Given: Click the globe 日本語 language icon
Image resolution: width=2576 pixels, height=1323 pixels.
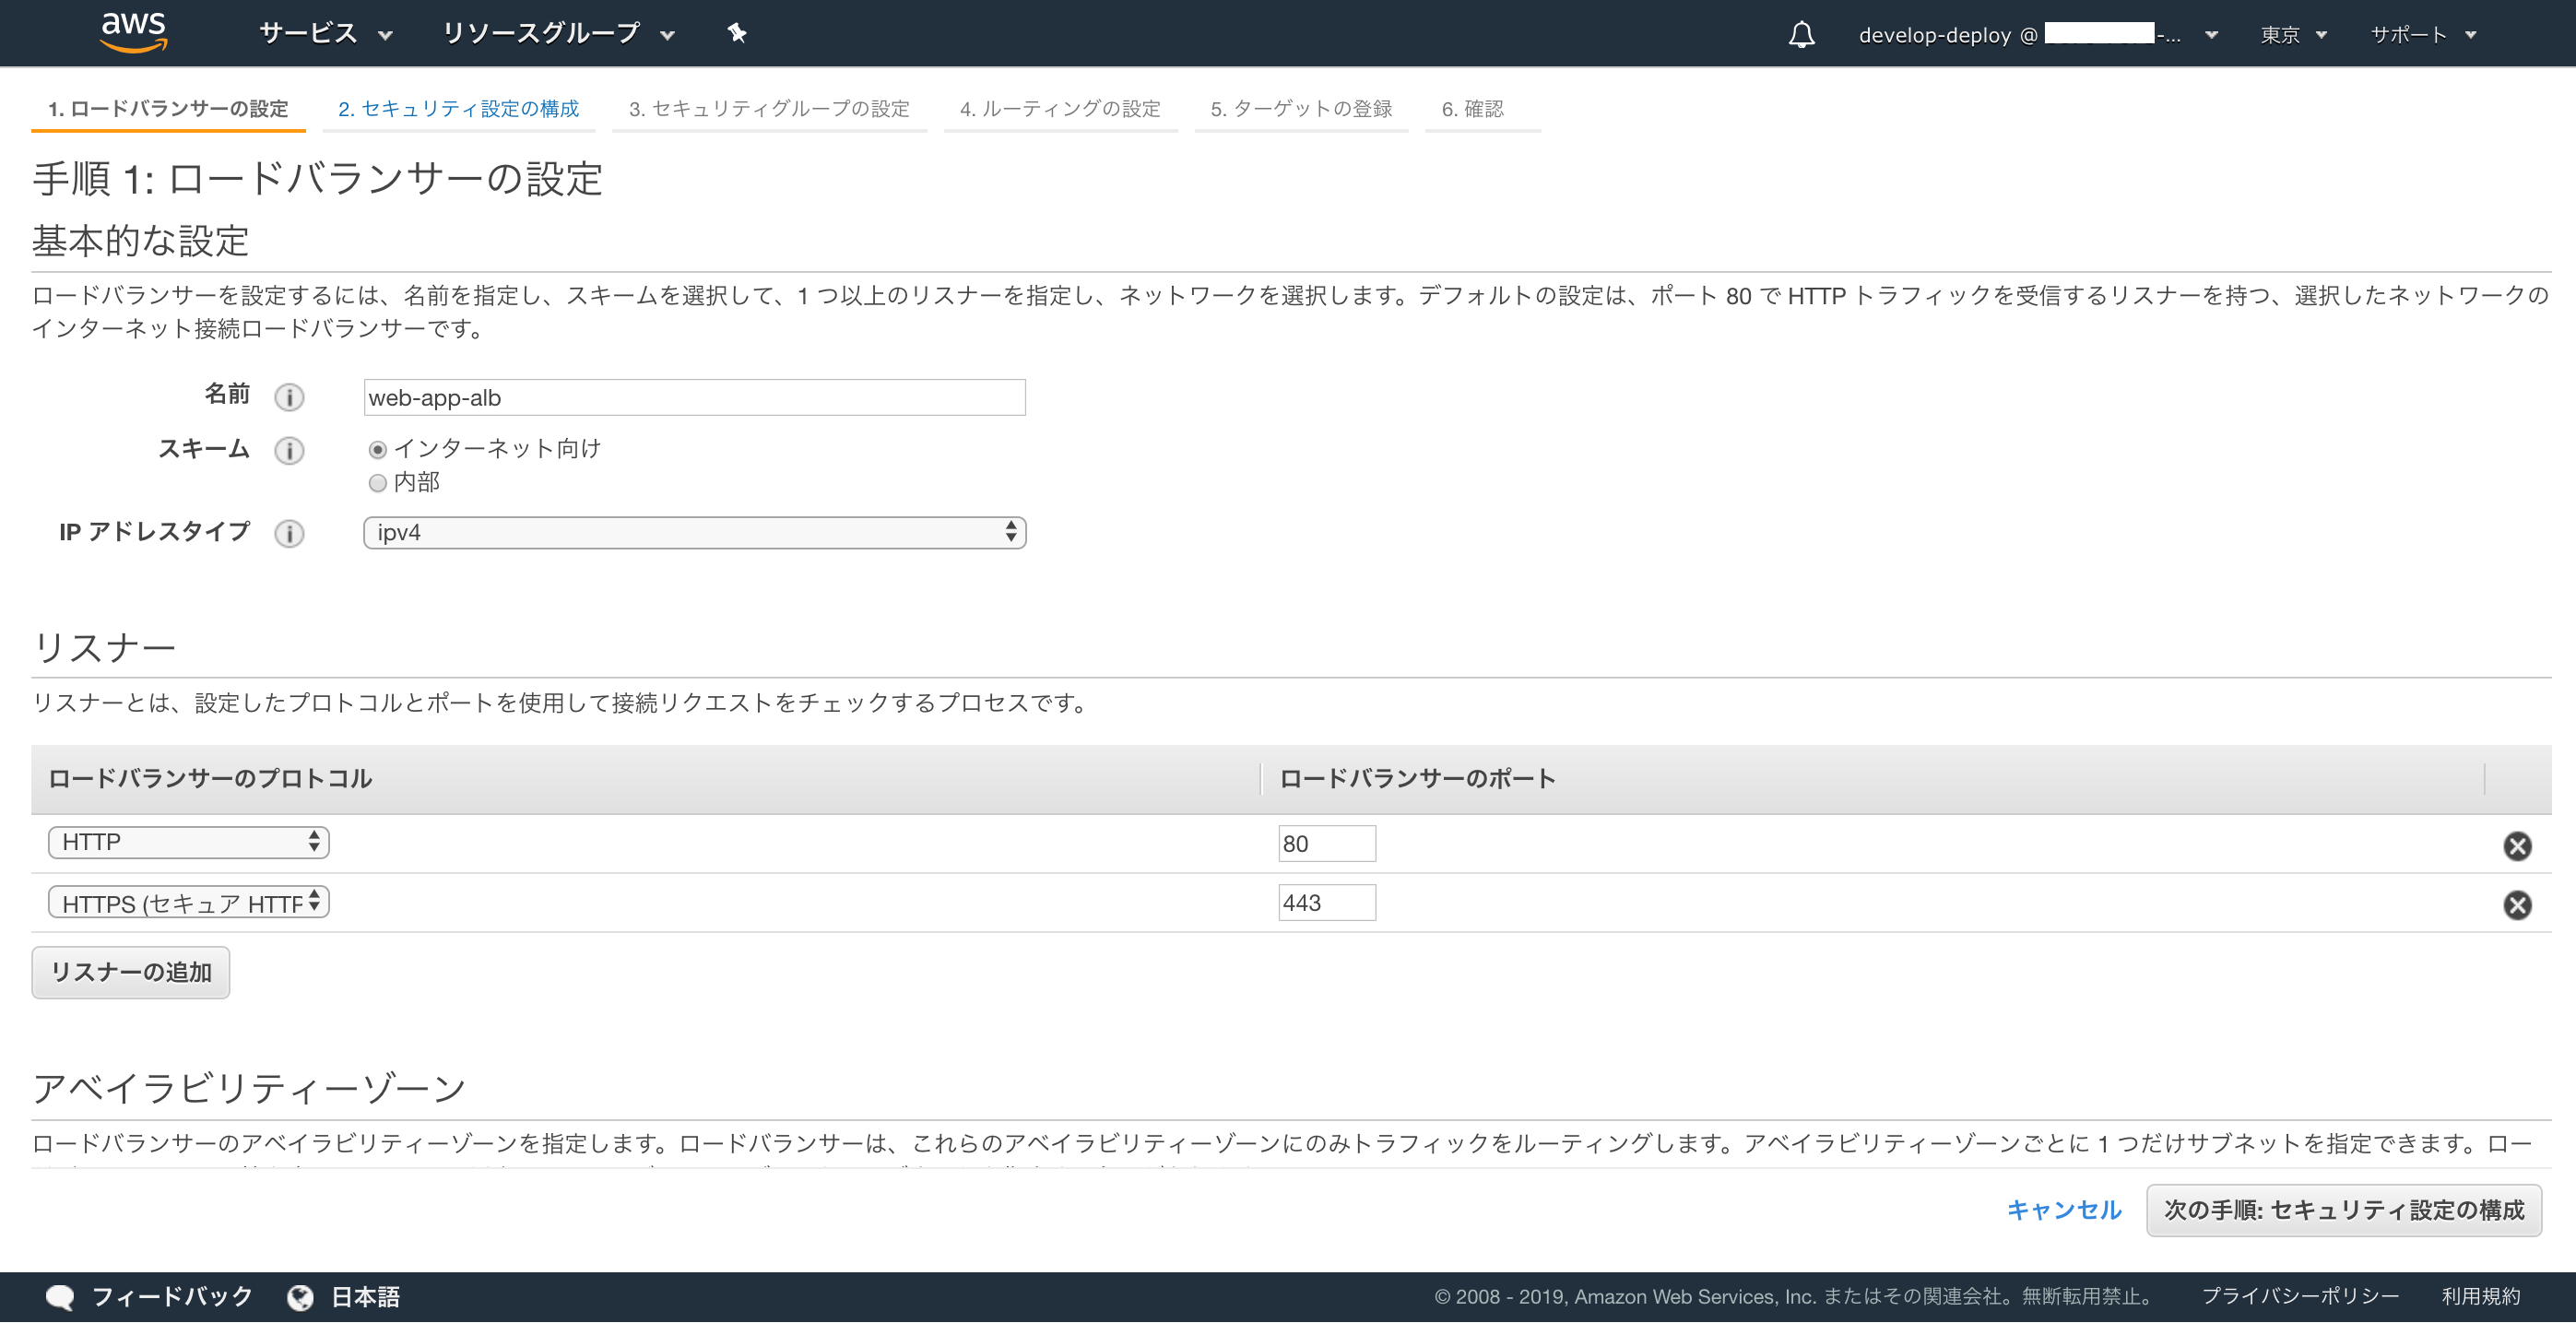Looking at the screenshot, I should (300, 1297).
